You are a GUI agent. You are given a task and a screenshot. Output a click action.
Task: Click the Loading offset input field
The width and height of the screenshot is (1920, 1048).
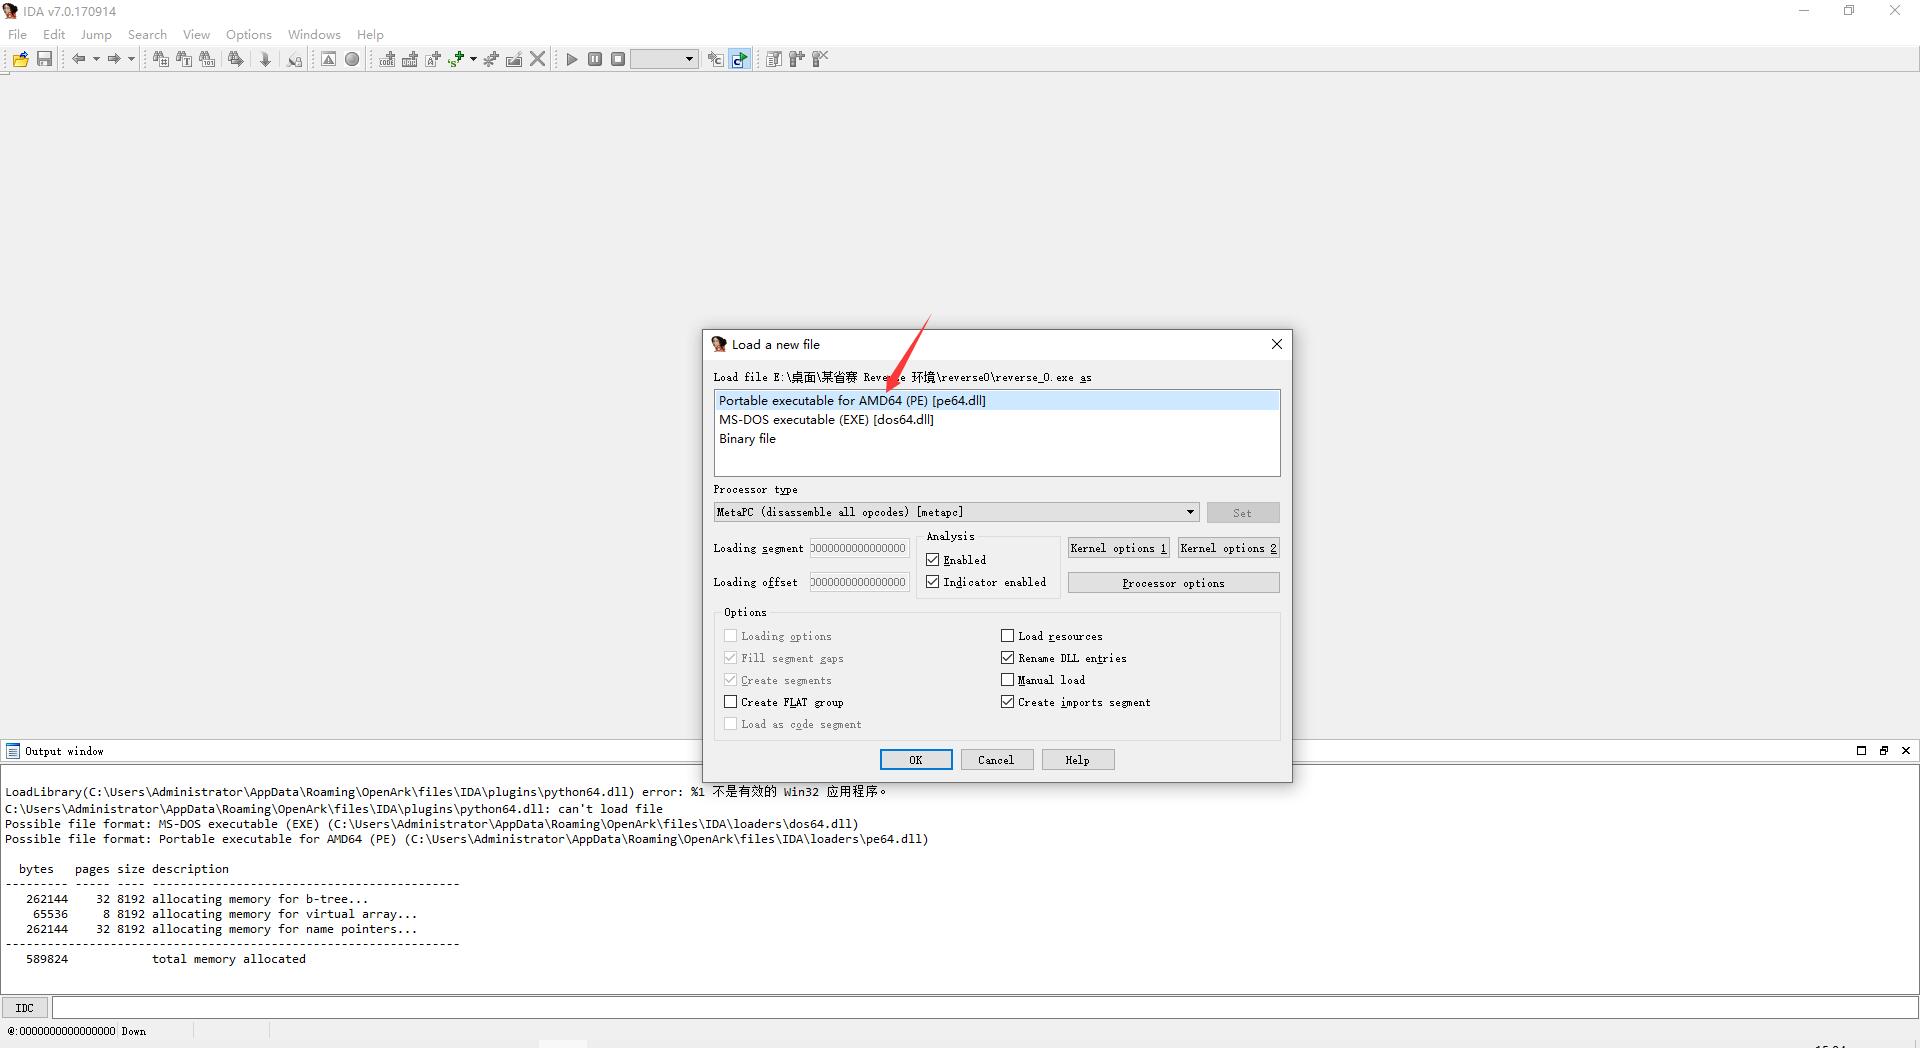[859, 582]
